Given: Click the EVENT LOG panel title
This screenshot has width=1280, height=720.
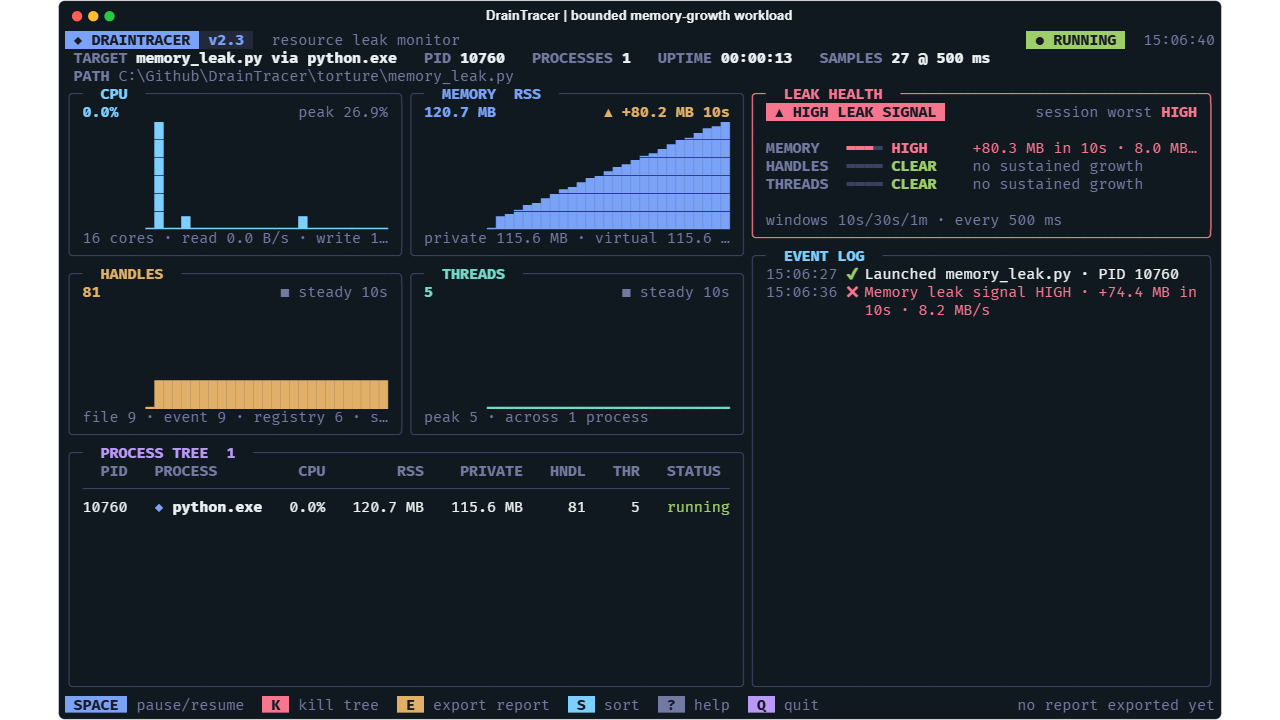Looking at the screenshot, I should [824, 256].
